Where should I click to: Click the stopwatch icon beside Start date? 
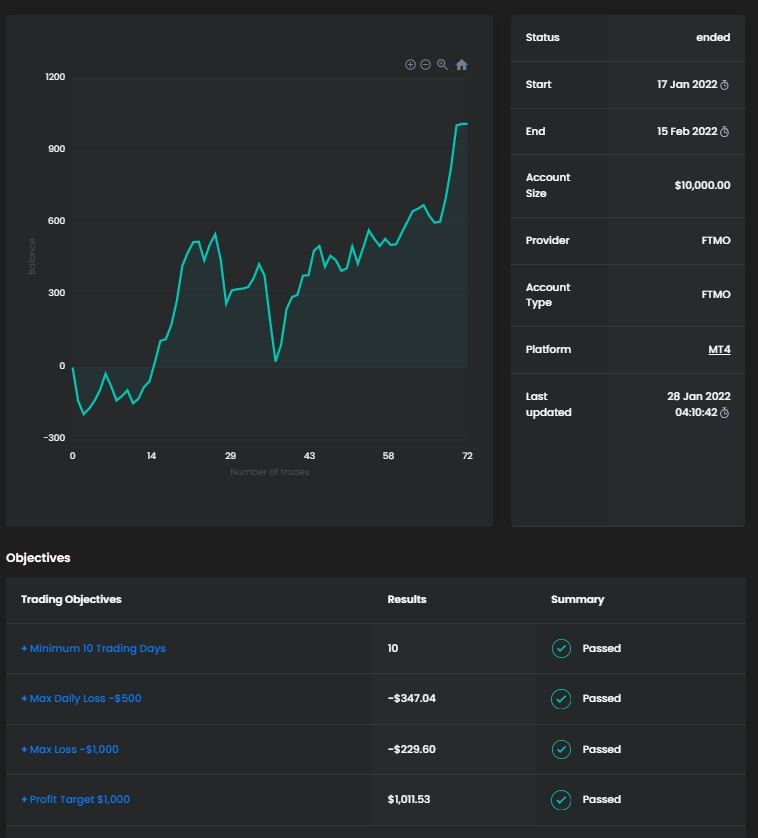[725, 85]
